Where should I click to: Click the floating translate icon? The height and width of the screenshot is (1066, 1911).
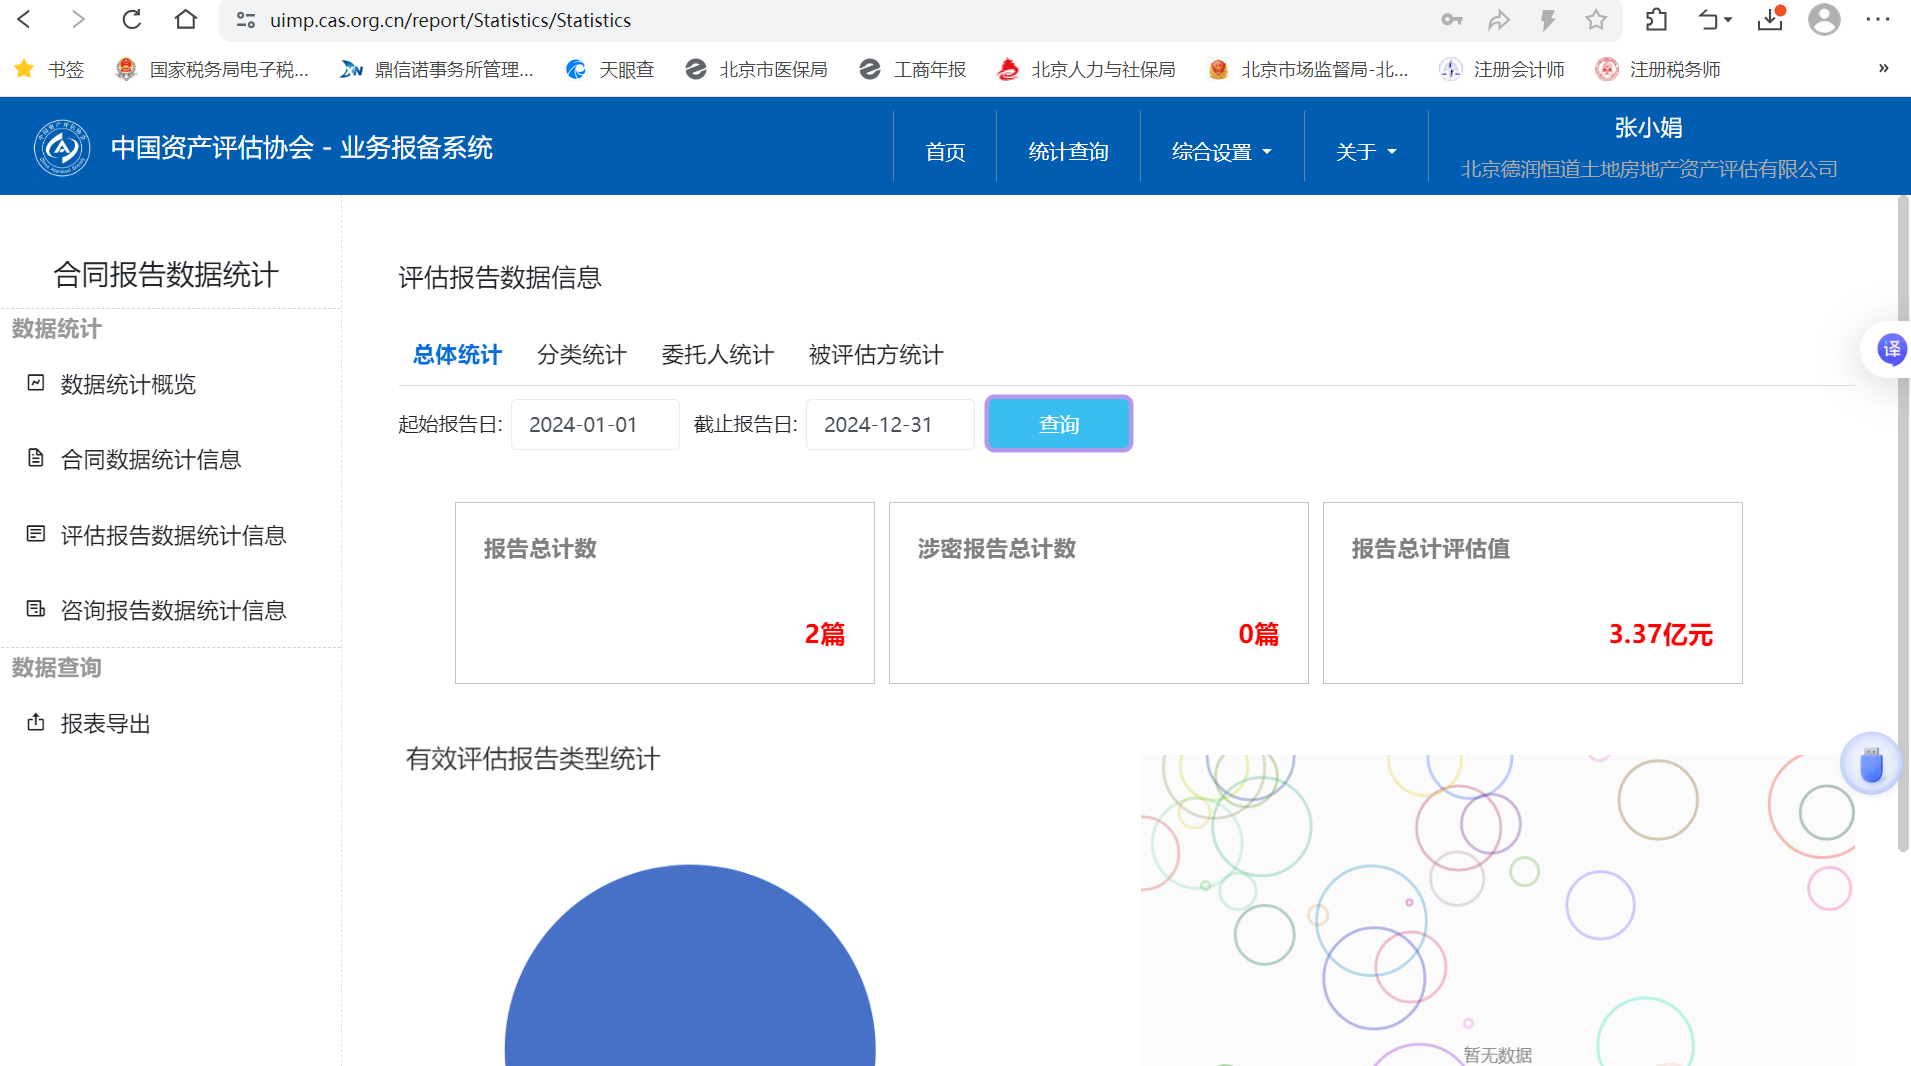point(1891,350)
